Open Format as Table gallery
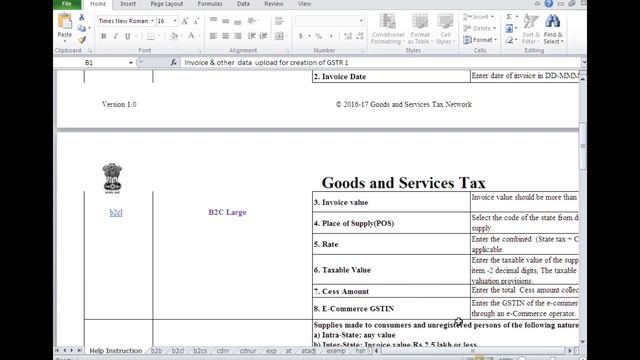The image size is (640, 360). [420, 29]
